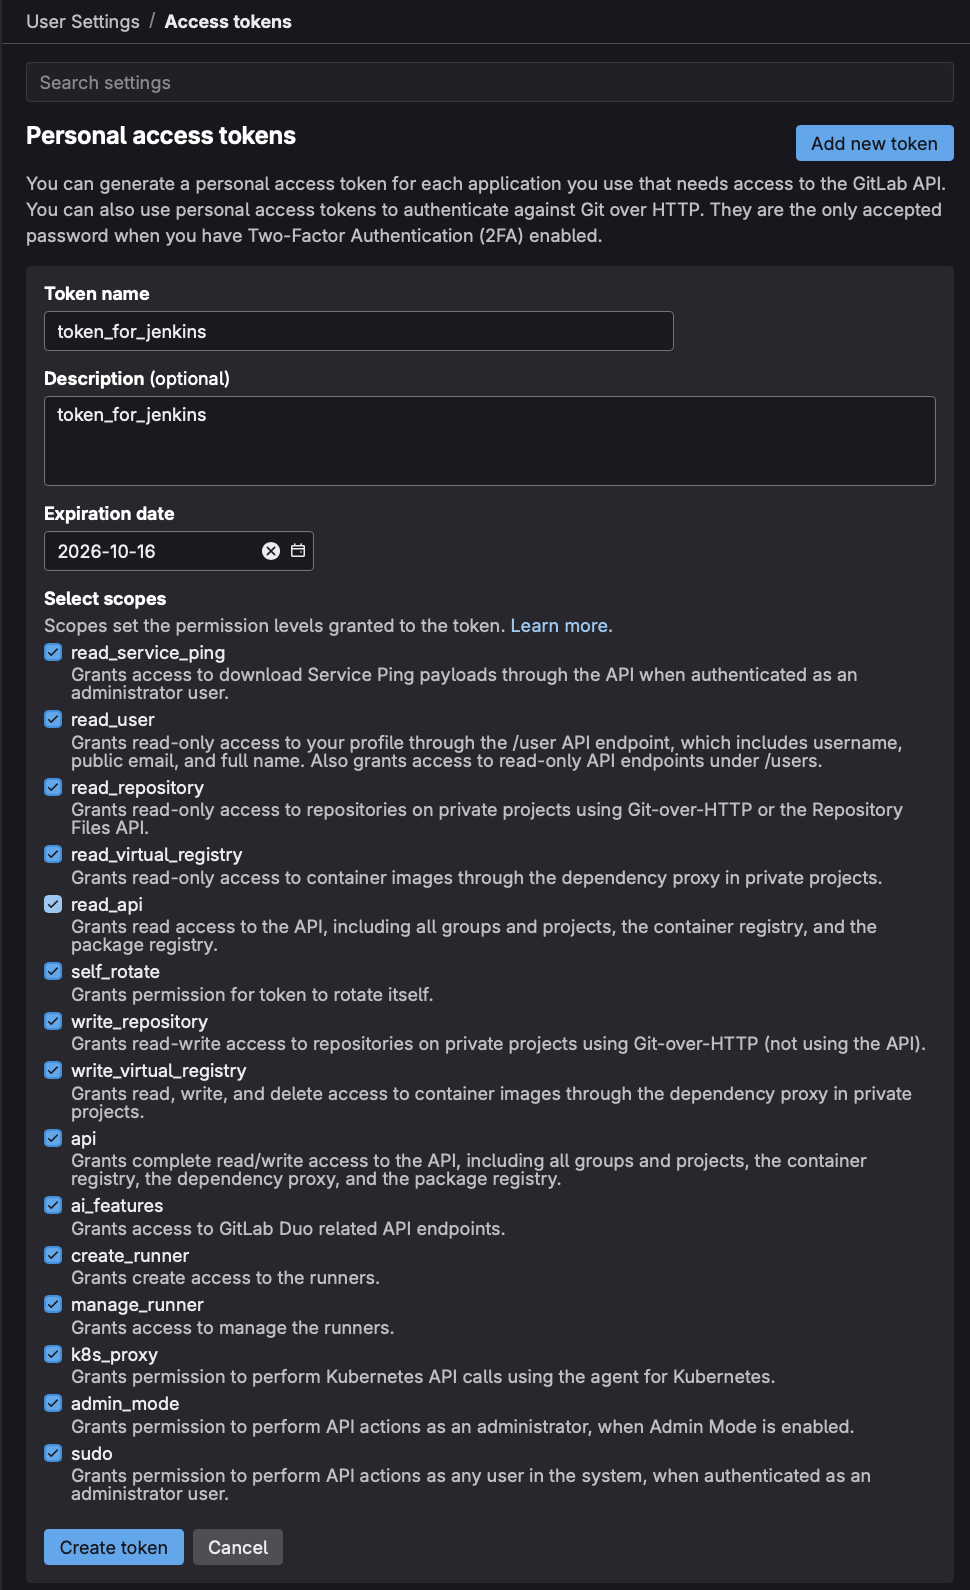Uncheck the admin_mode scope
970x1590 pixels.
[x=53, y=1403]
